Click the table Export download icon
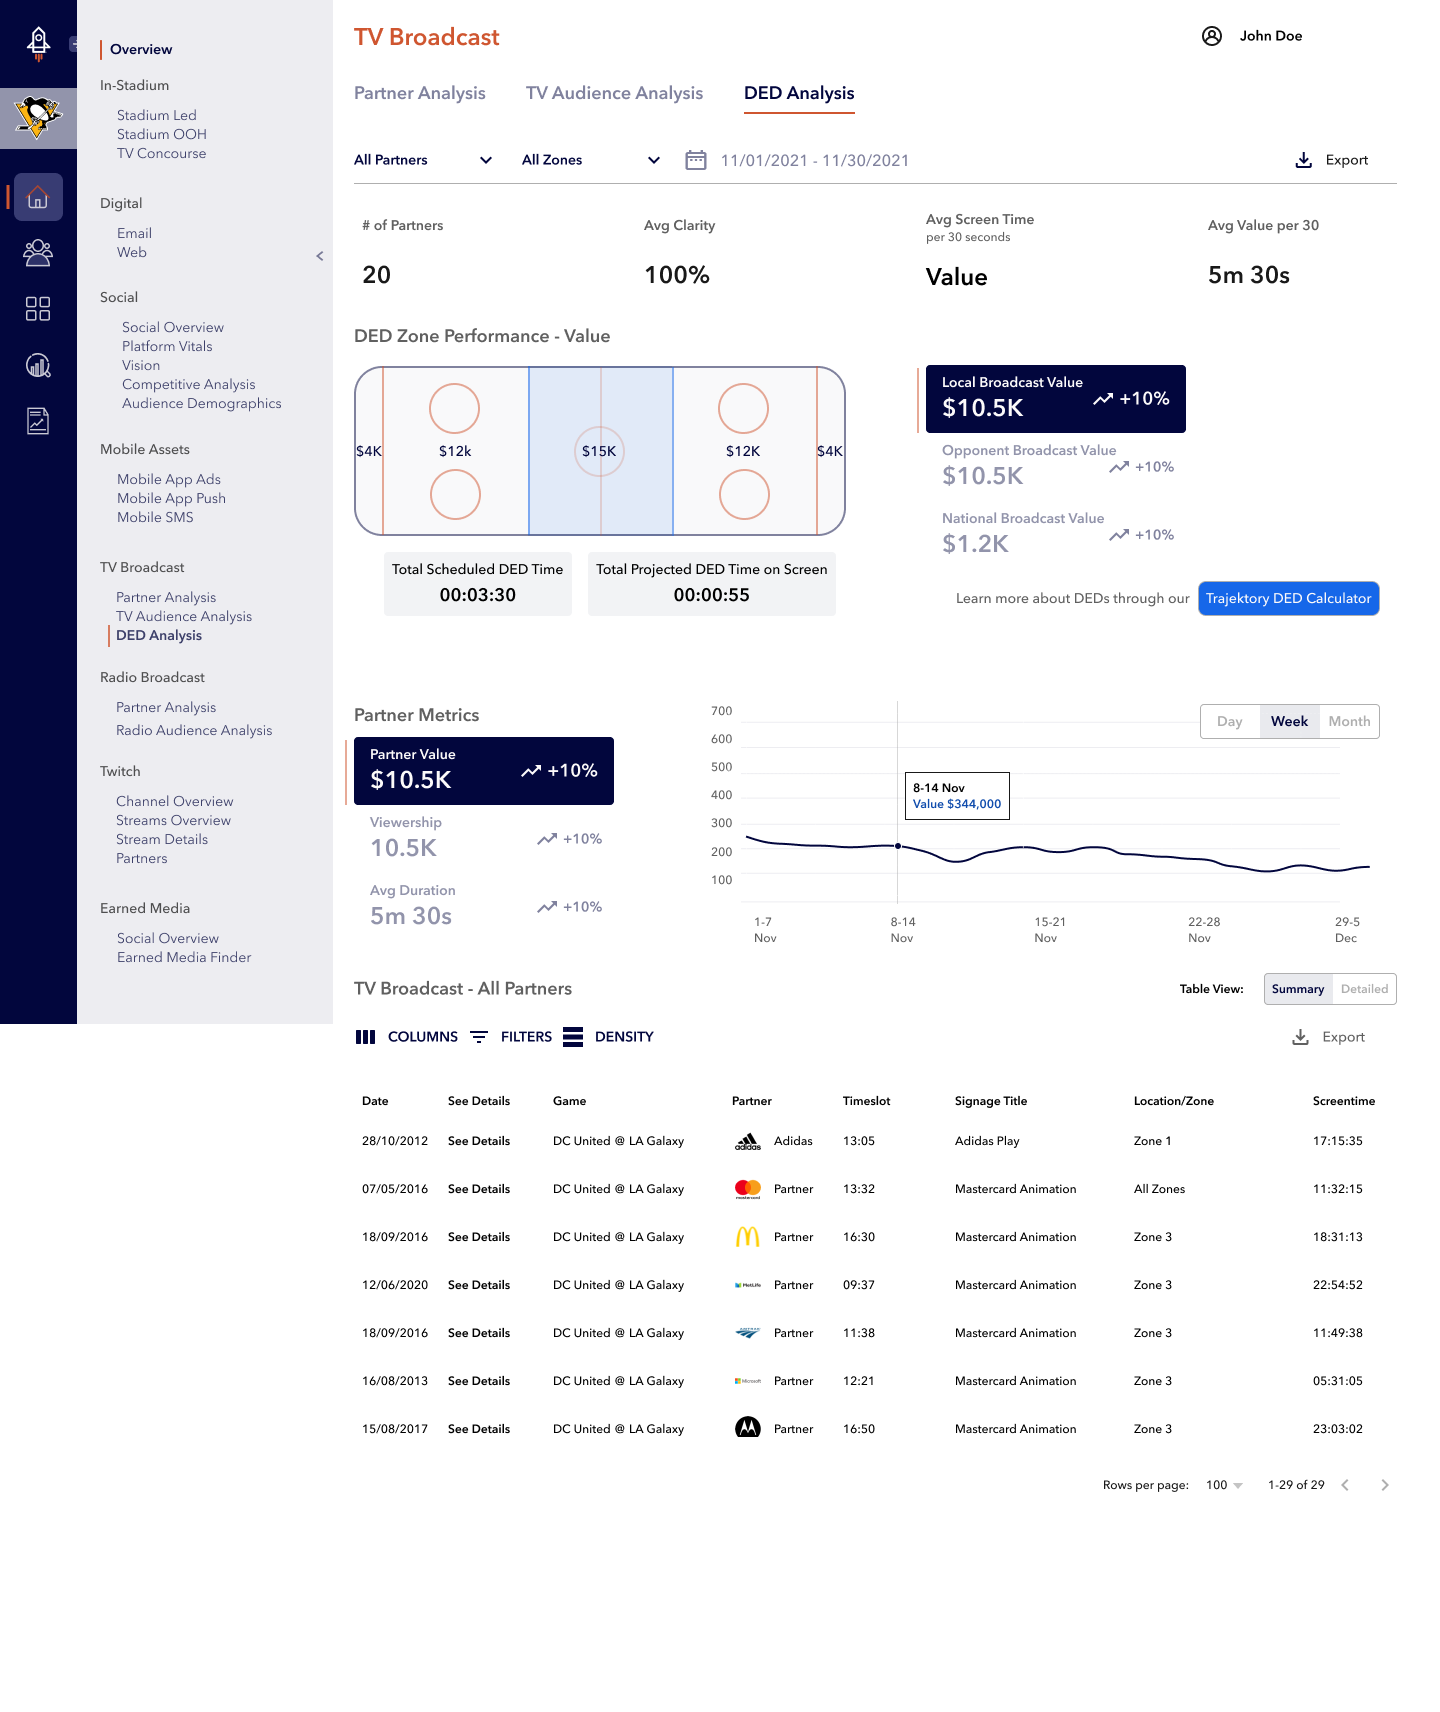Image resolution: width=1440 pixels, height=1712 pixels. [x=1300, y=1037]
